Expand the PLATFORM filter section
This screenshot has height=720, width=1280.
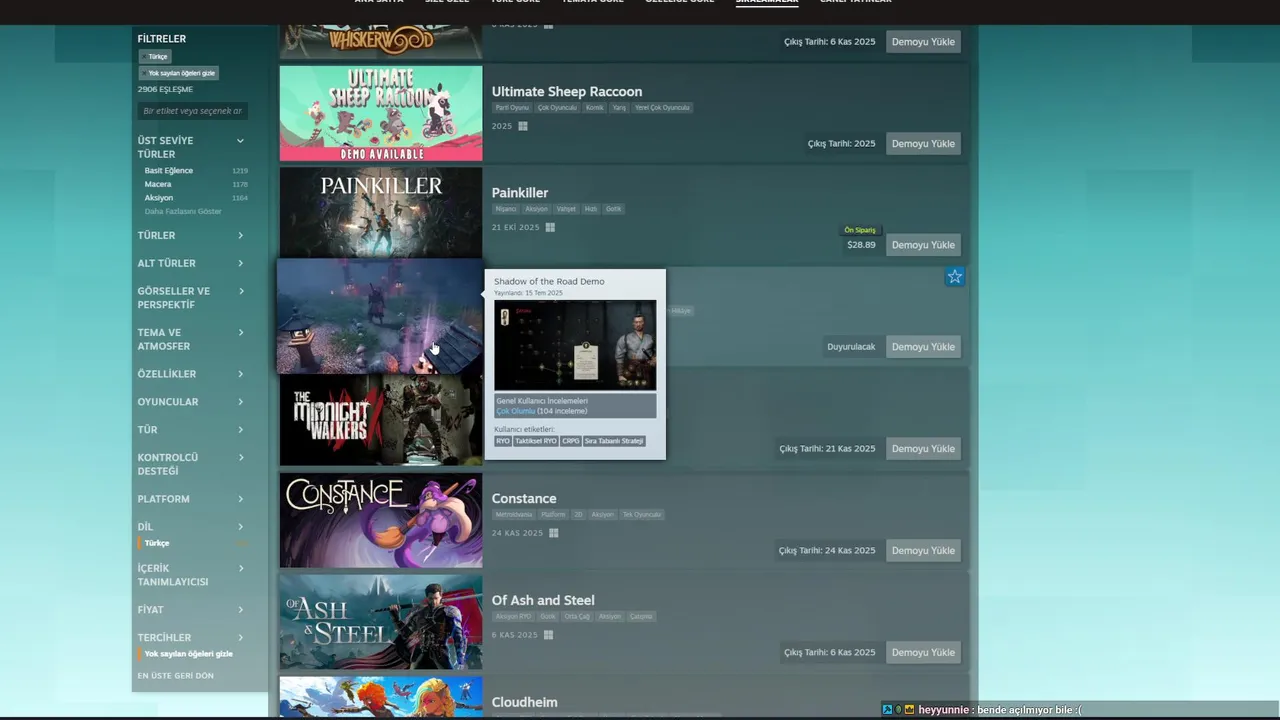click(191, 499)
